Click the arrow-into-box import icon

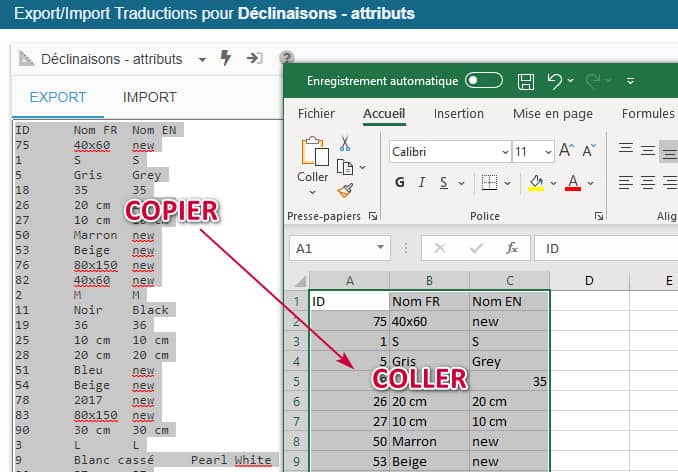[255, 58]
